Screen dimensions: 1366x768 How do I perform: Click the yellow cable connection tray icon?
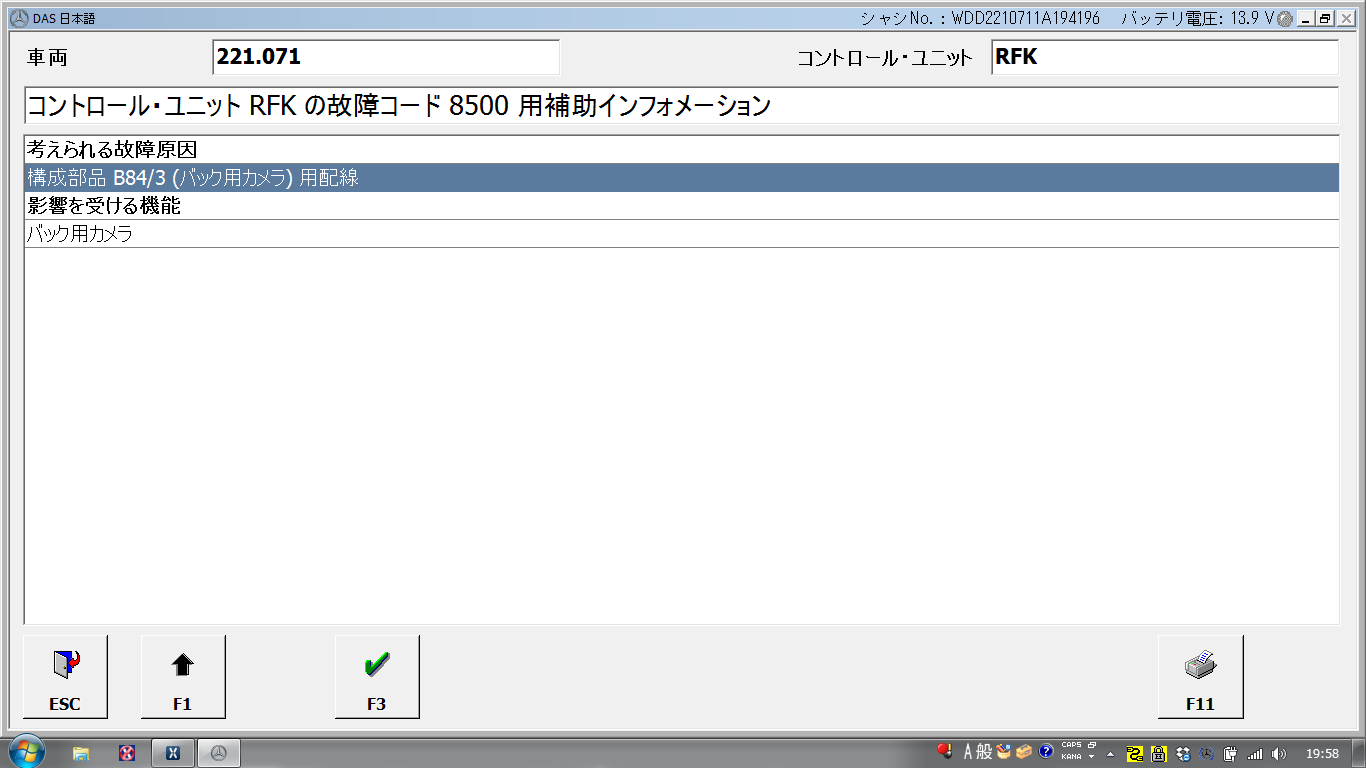click(1135, 753)
